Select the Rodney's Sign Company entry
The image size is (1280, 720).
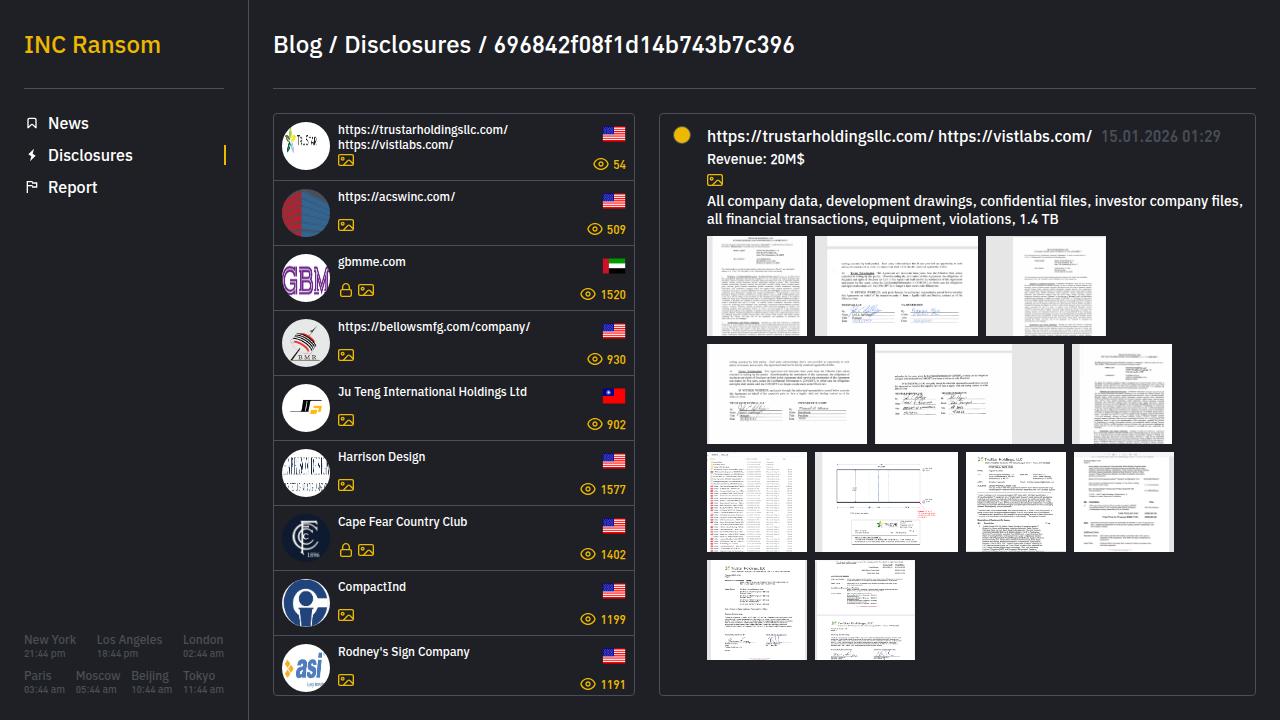click(x=404, y=652)
